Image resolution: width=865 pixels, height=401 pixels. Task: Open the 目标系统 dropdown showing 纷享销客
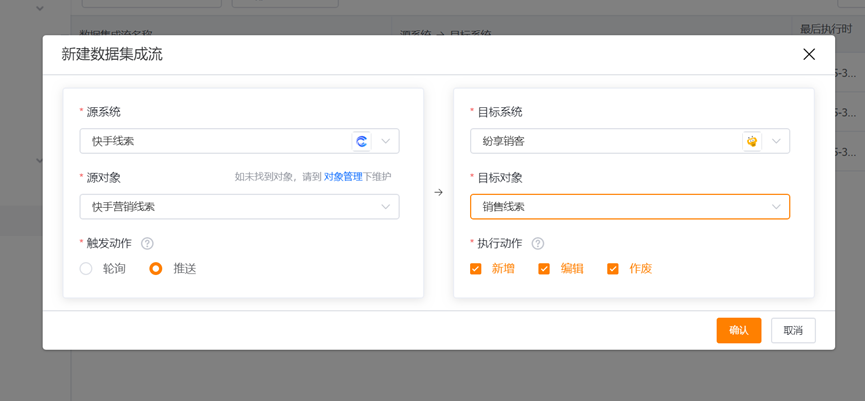click(630, 141)
